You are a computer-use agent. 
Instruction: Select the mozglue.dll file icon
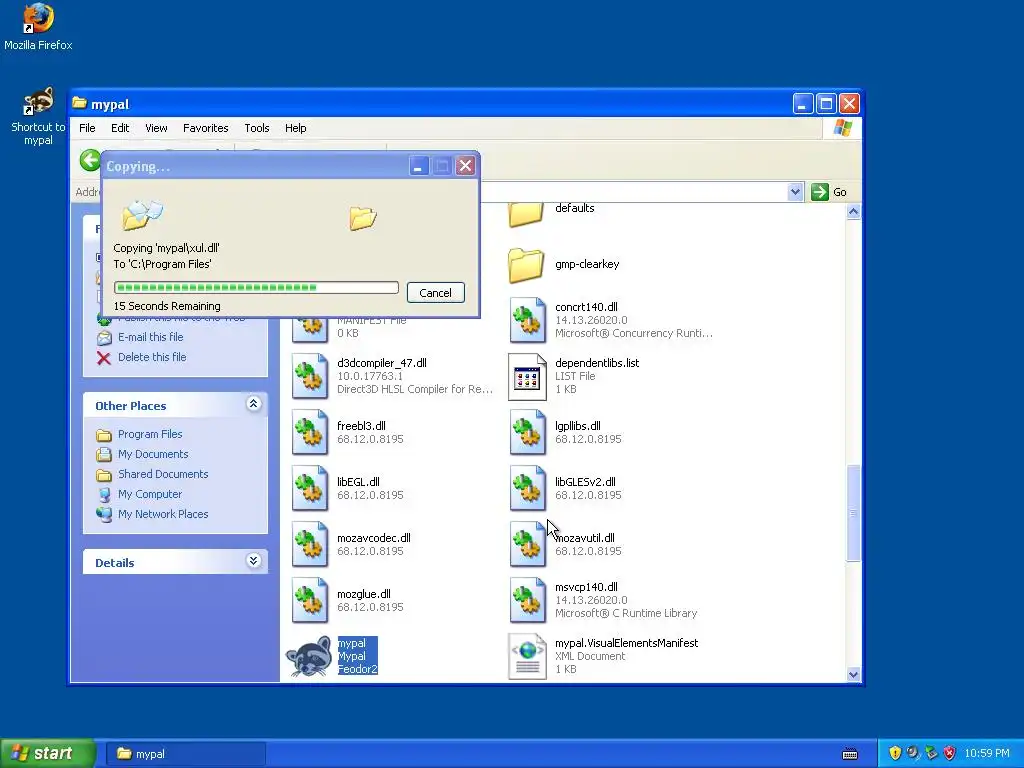pyautogui.click(x=310, y=601)
